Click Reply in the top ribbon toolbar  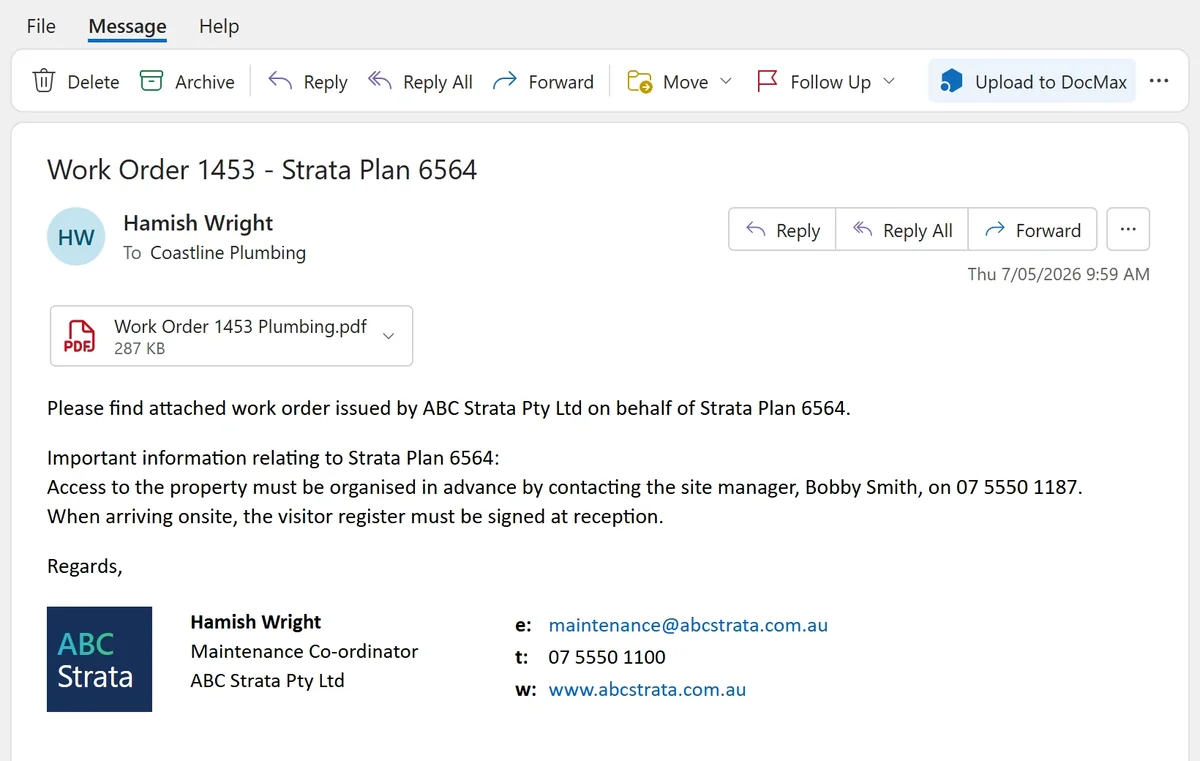click(308, 82)
